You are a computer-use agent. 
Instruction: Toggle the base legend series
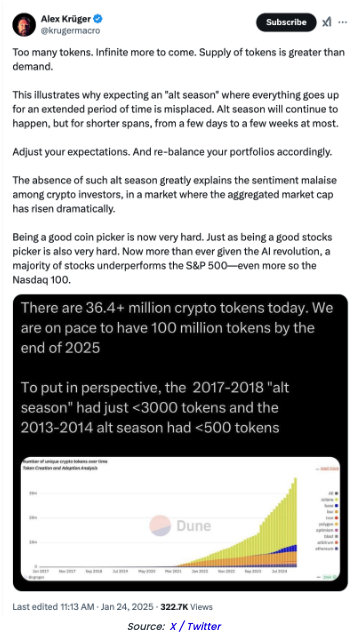[331, 506]
